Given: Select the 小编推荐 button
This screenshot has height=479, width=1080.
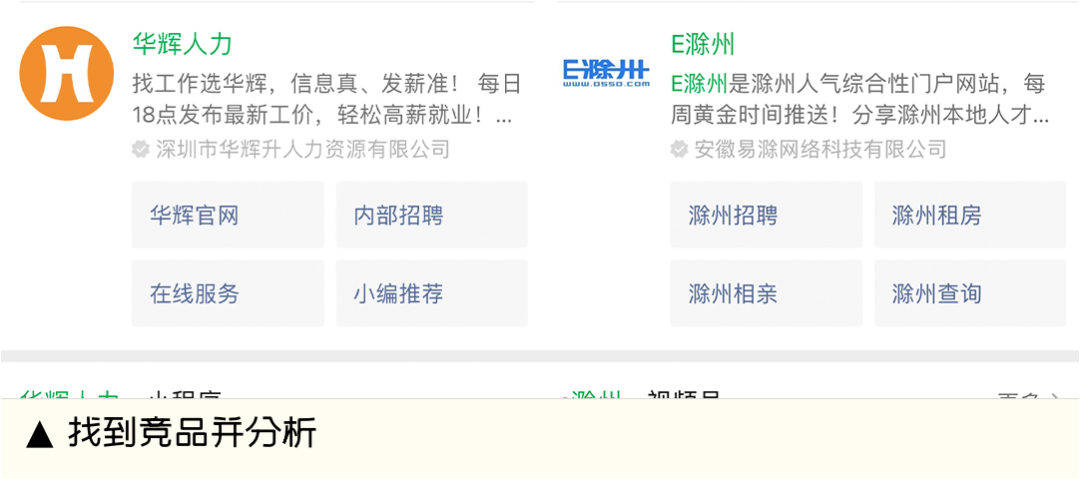Looking at the screenshot, I should pos(432,294).
